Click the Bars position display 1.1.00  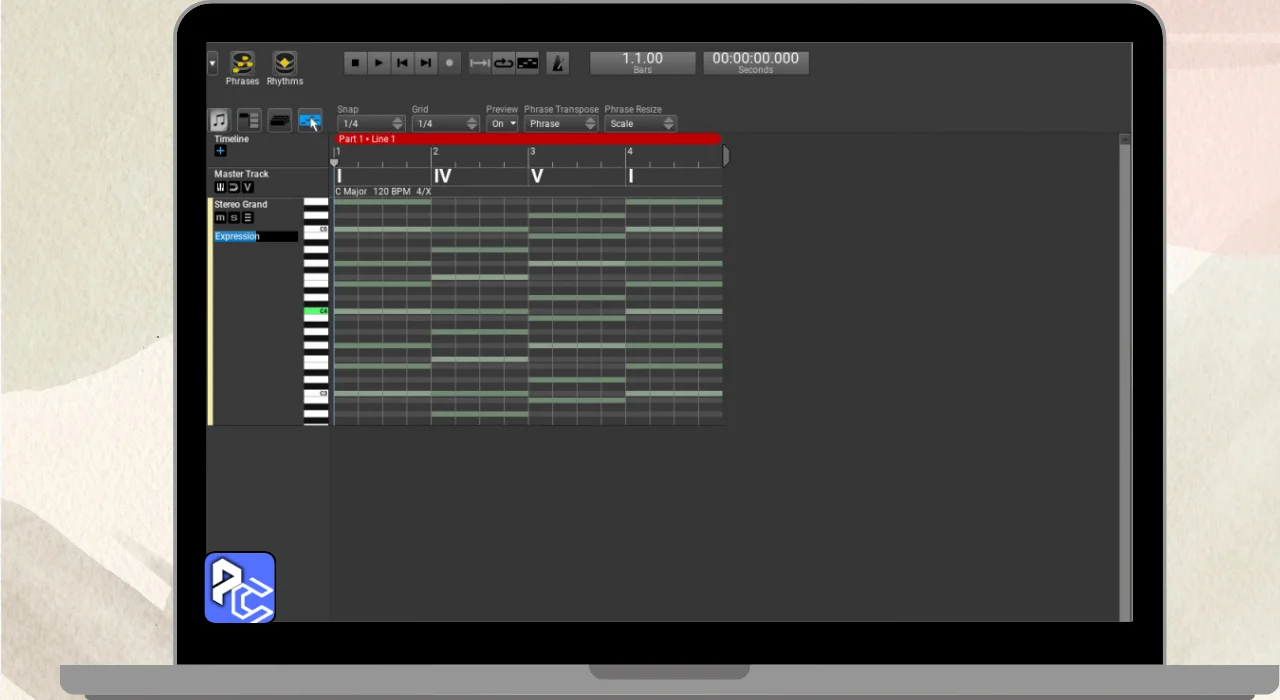pos(642,62)
